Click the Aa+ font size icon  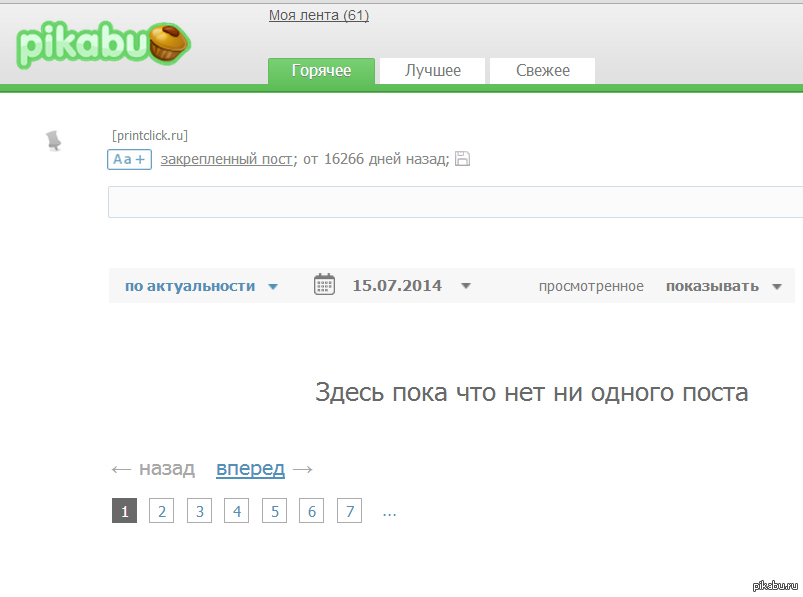(x=129, y=159)
